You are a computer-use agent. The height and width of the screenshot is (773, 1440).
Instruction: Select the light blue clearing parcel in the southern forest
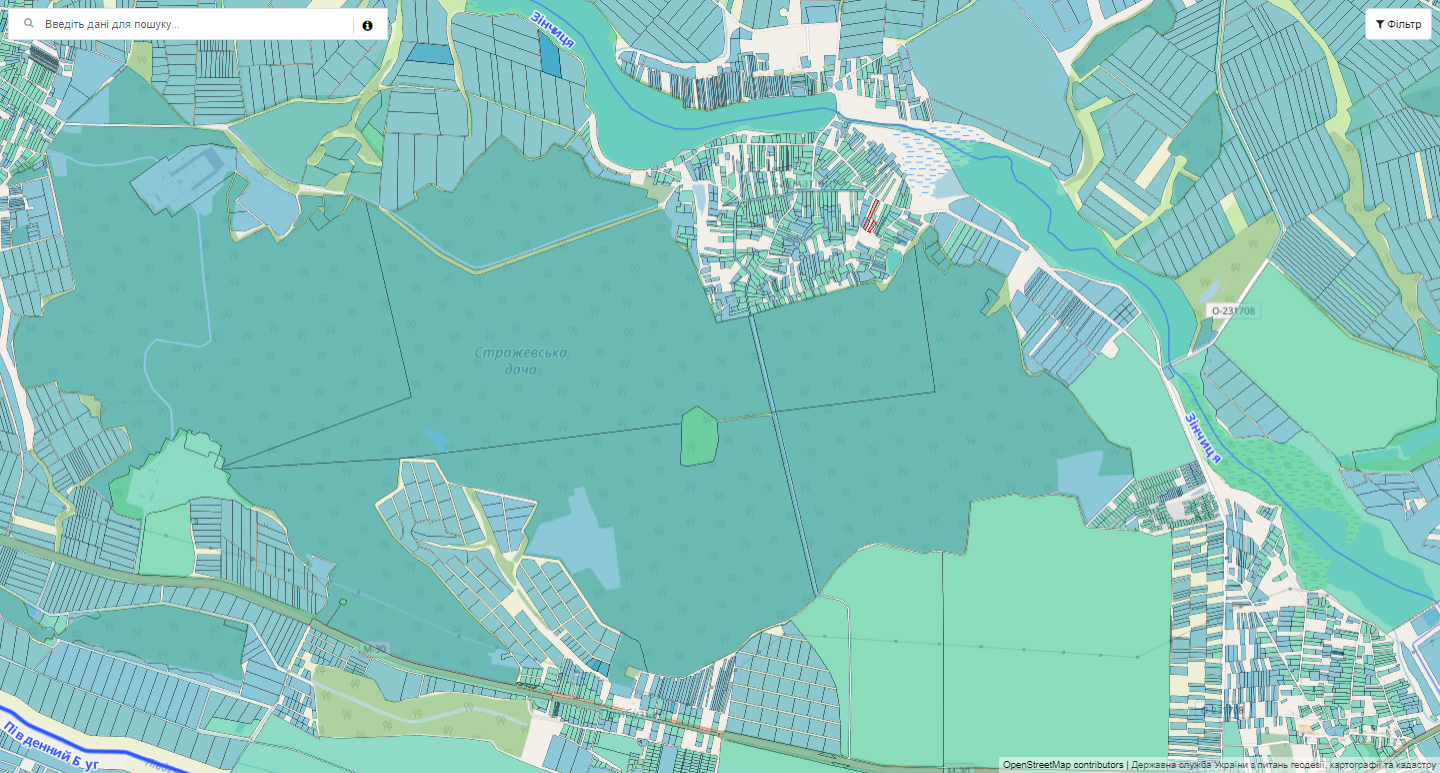tap(576, 538)
